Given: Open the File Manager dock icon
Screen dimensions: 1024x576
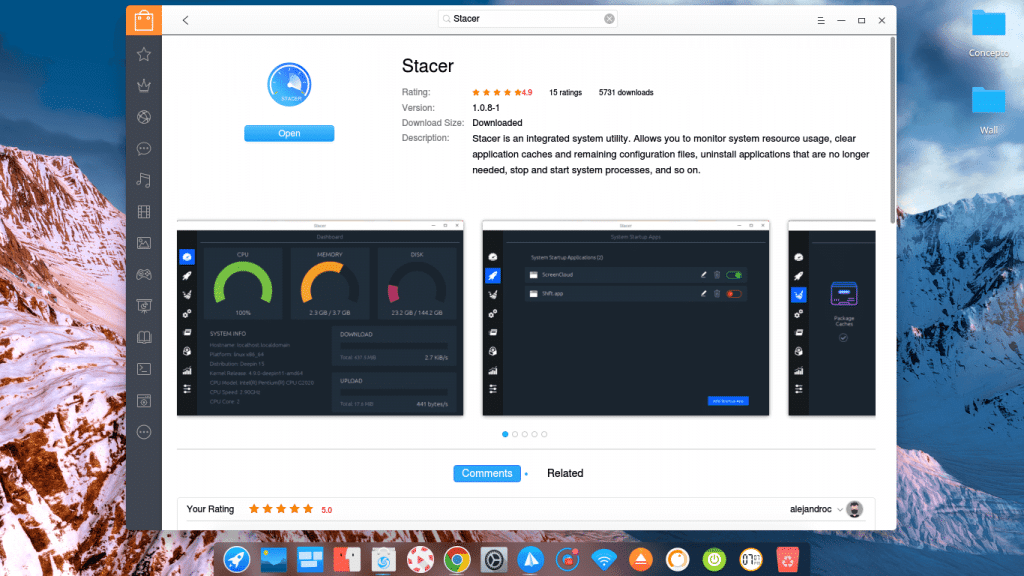Looking at the screenshot, I should click(347, 560).
